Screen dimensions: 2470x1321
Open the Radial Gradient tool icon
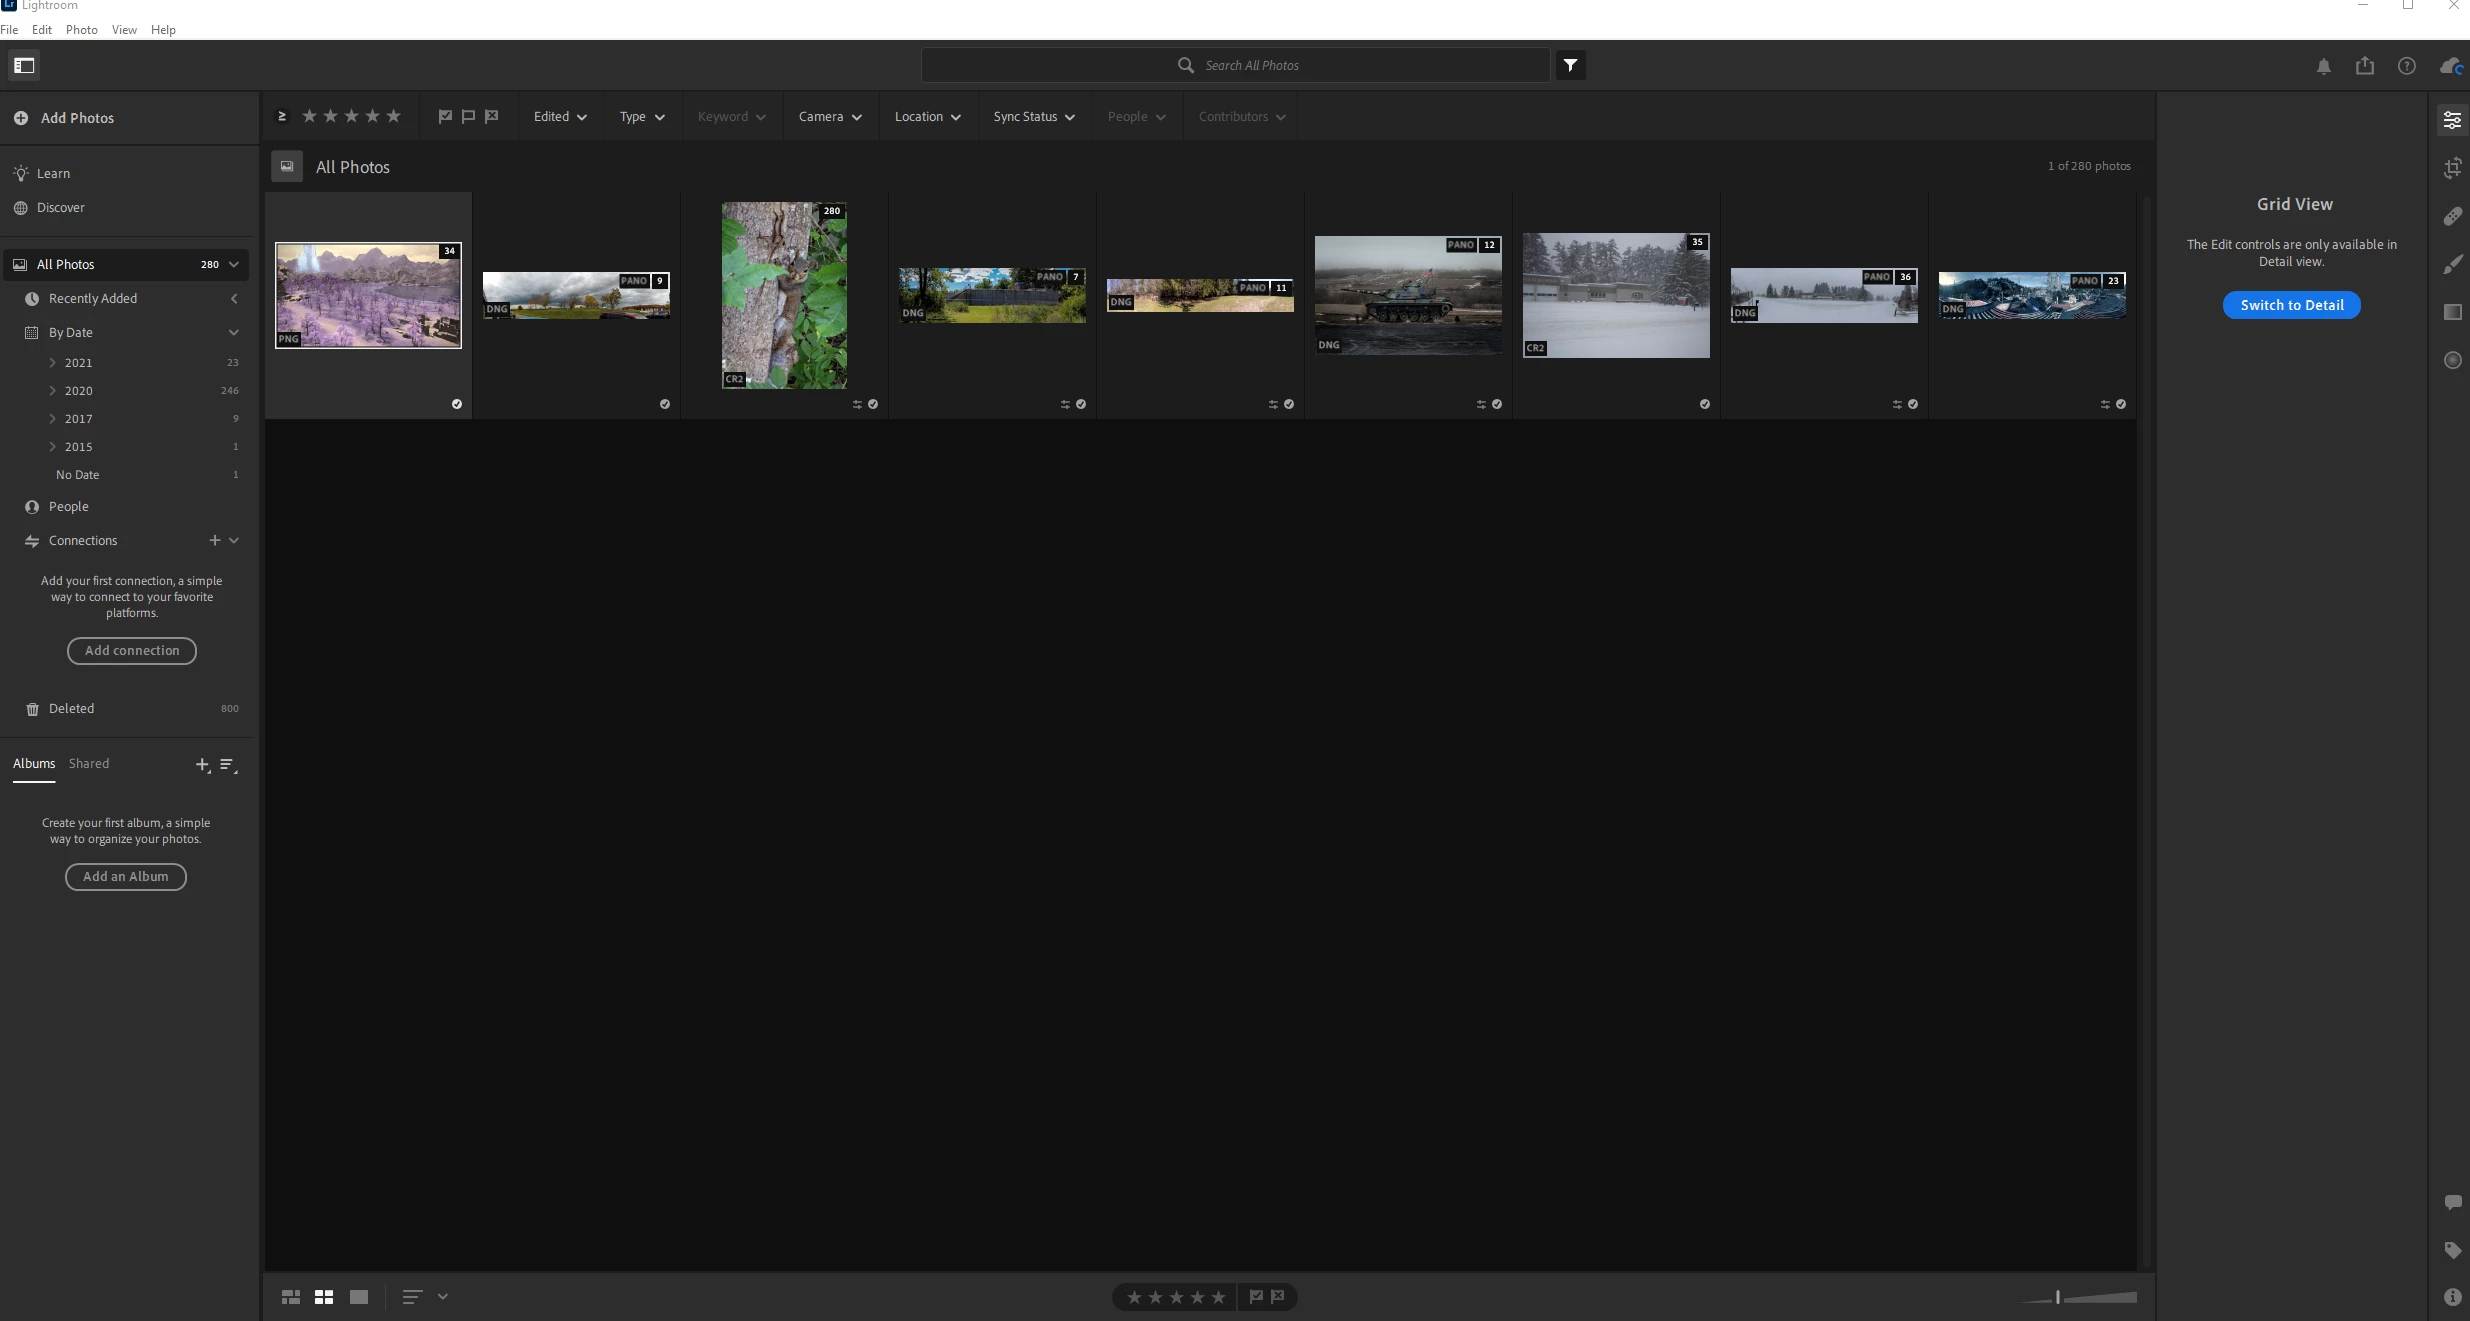coord(2452,360)
